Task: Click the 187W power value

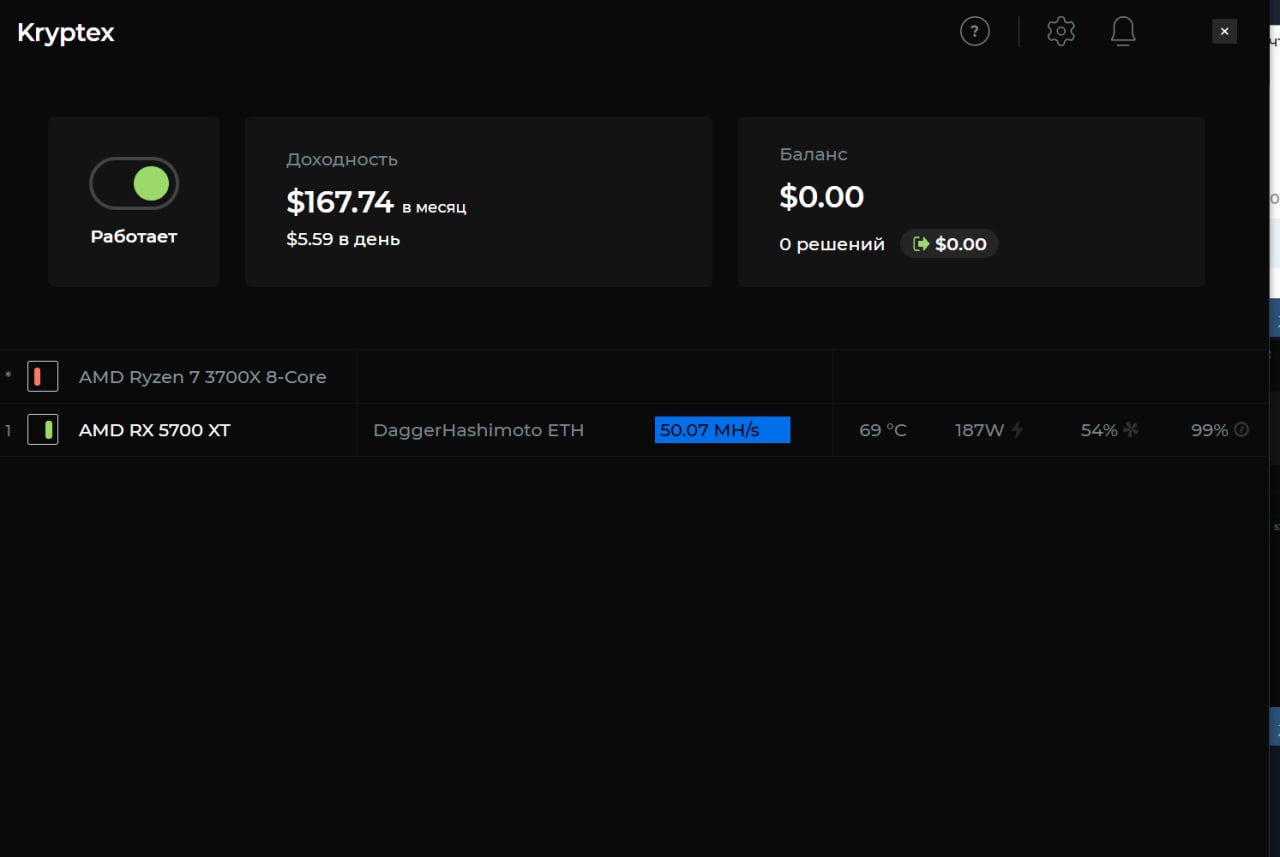Action: [979, 430]
